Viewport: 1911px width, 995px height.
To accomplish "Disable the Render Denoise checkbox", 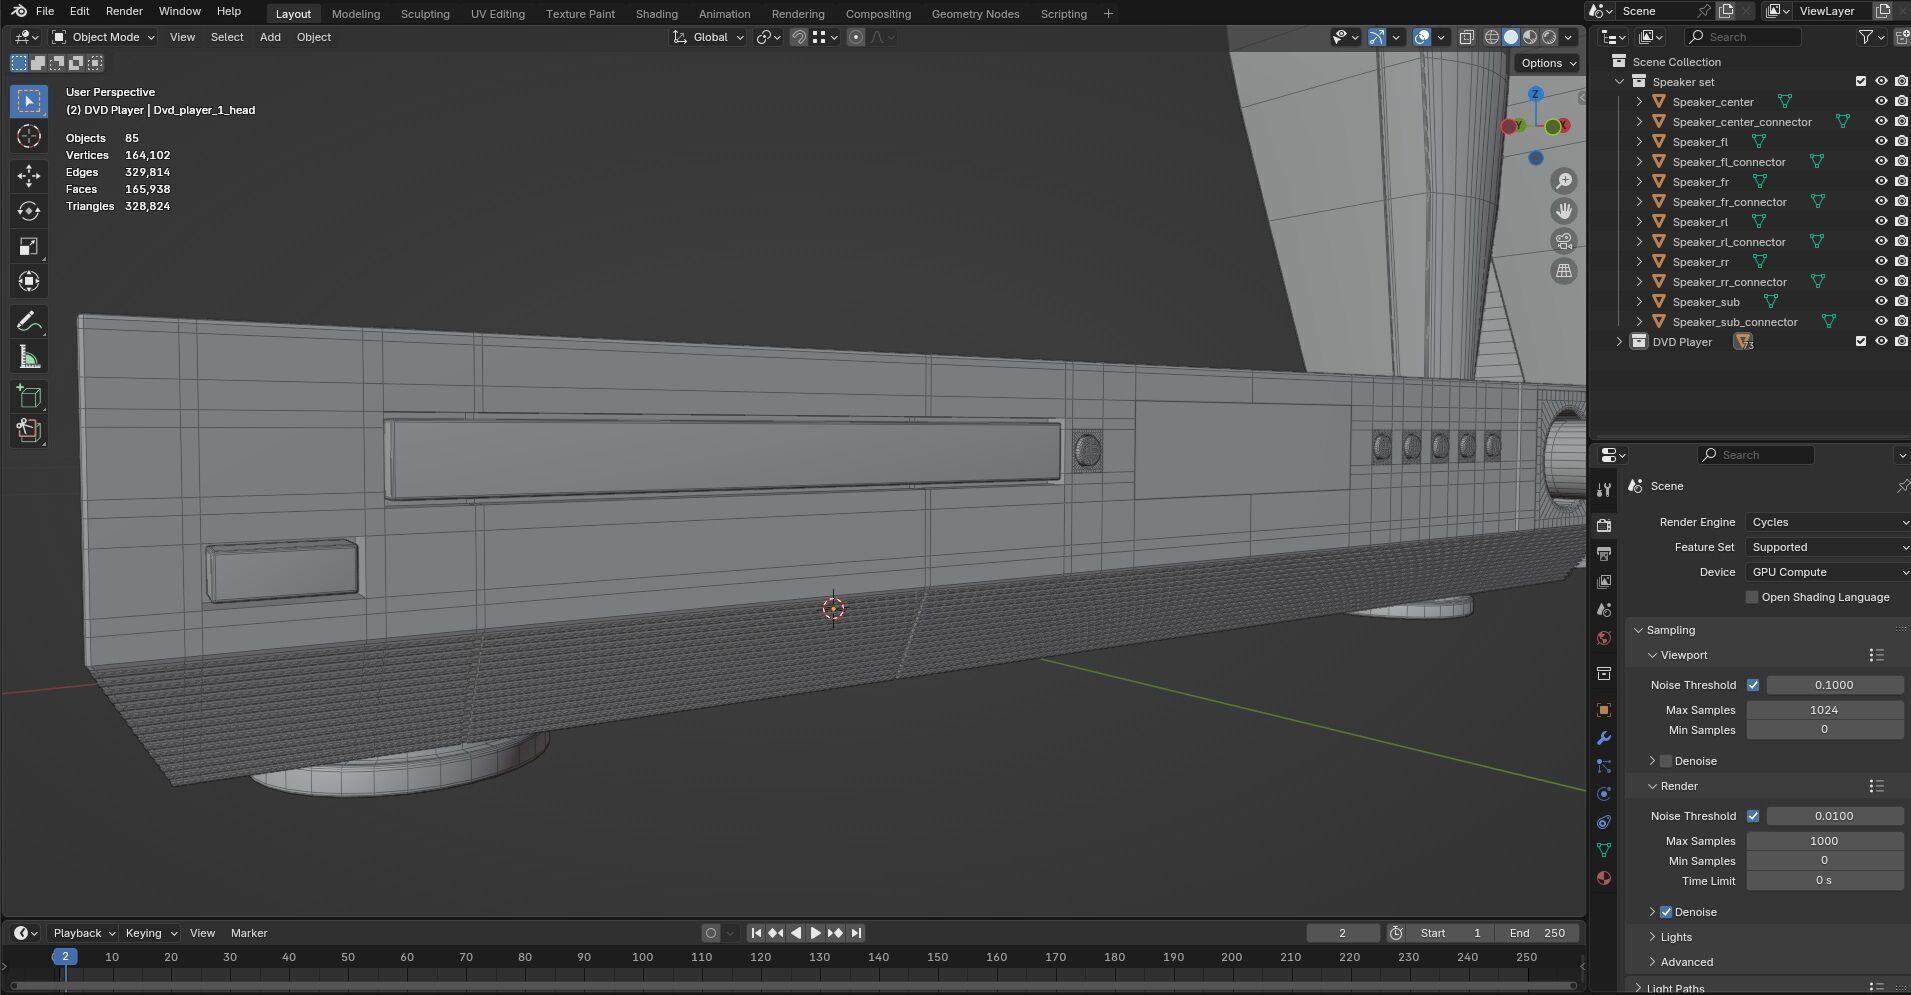I will pos(1666,912).
